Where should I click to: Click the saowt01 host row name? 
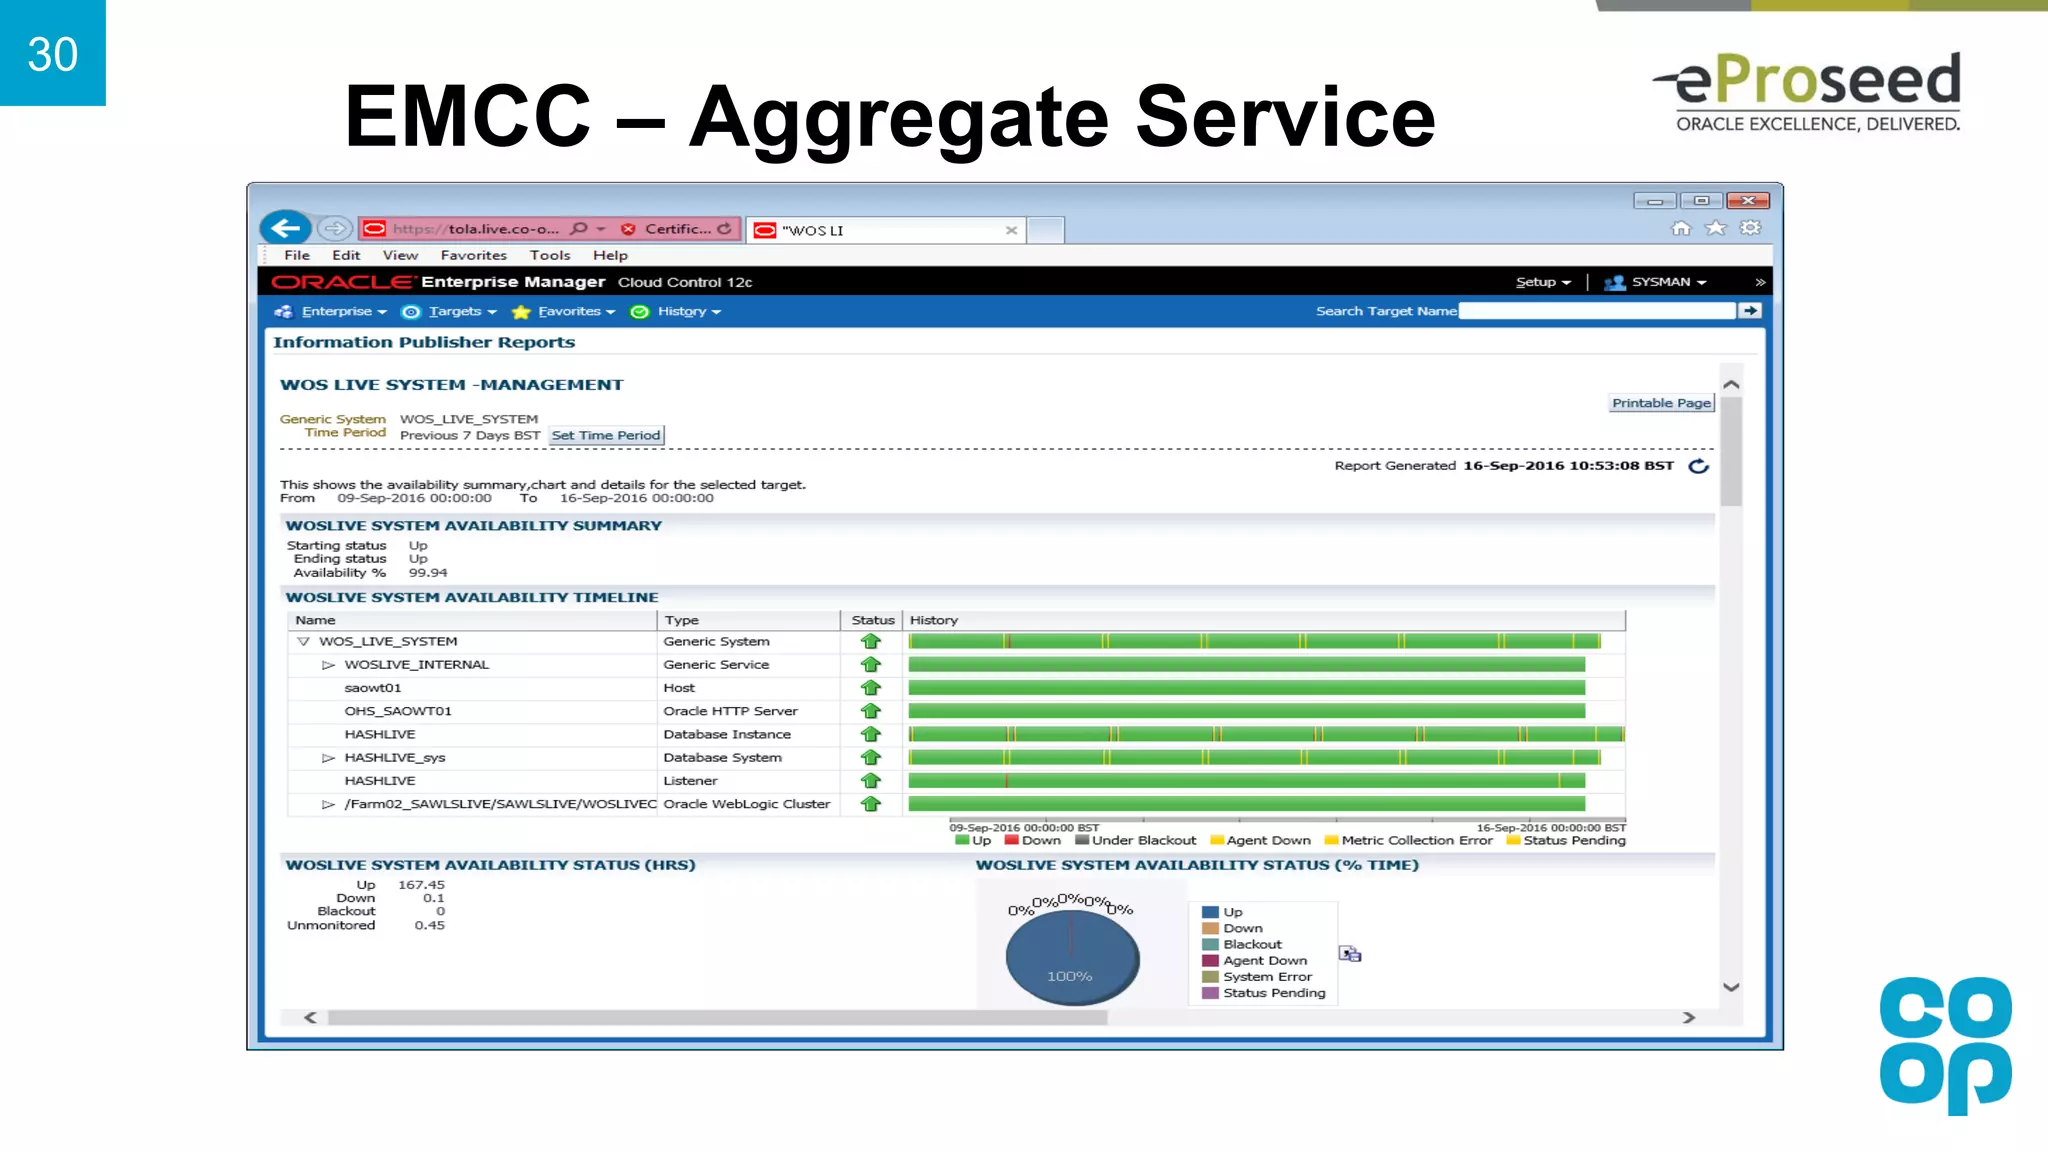click(x=373, y=688)
